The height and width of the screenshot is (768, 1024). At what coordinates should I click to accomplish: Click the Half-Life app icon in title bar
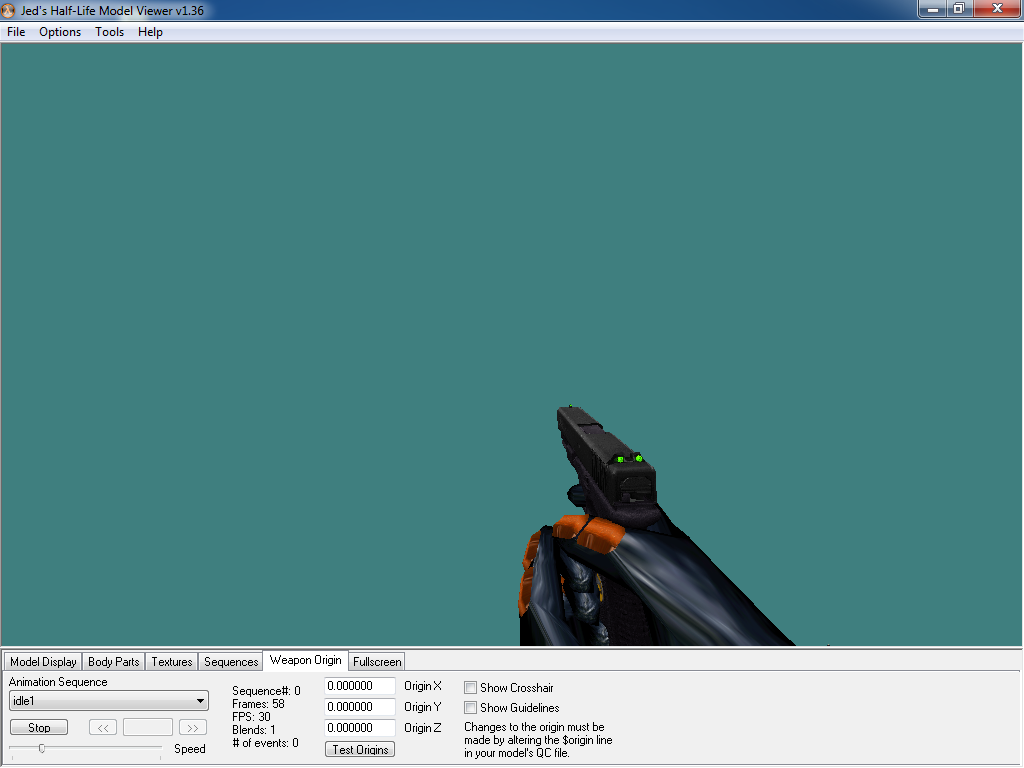(8, 10)
